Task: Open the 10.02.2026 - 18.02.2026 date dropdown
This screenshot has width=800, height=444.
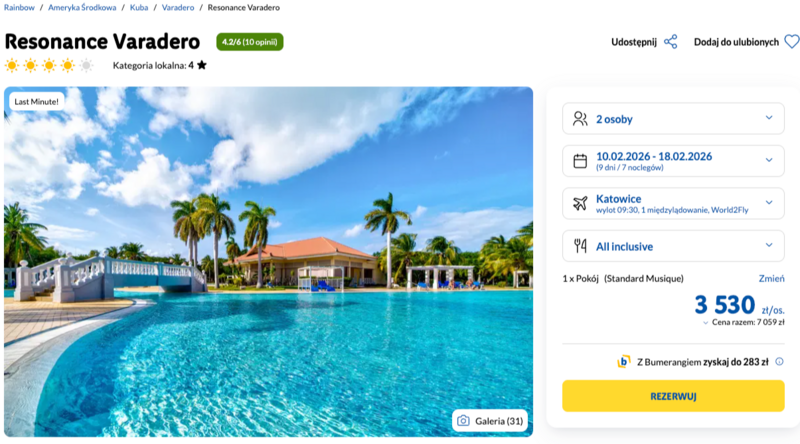Action: coord(768,161)
